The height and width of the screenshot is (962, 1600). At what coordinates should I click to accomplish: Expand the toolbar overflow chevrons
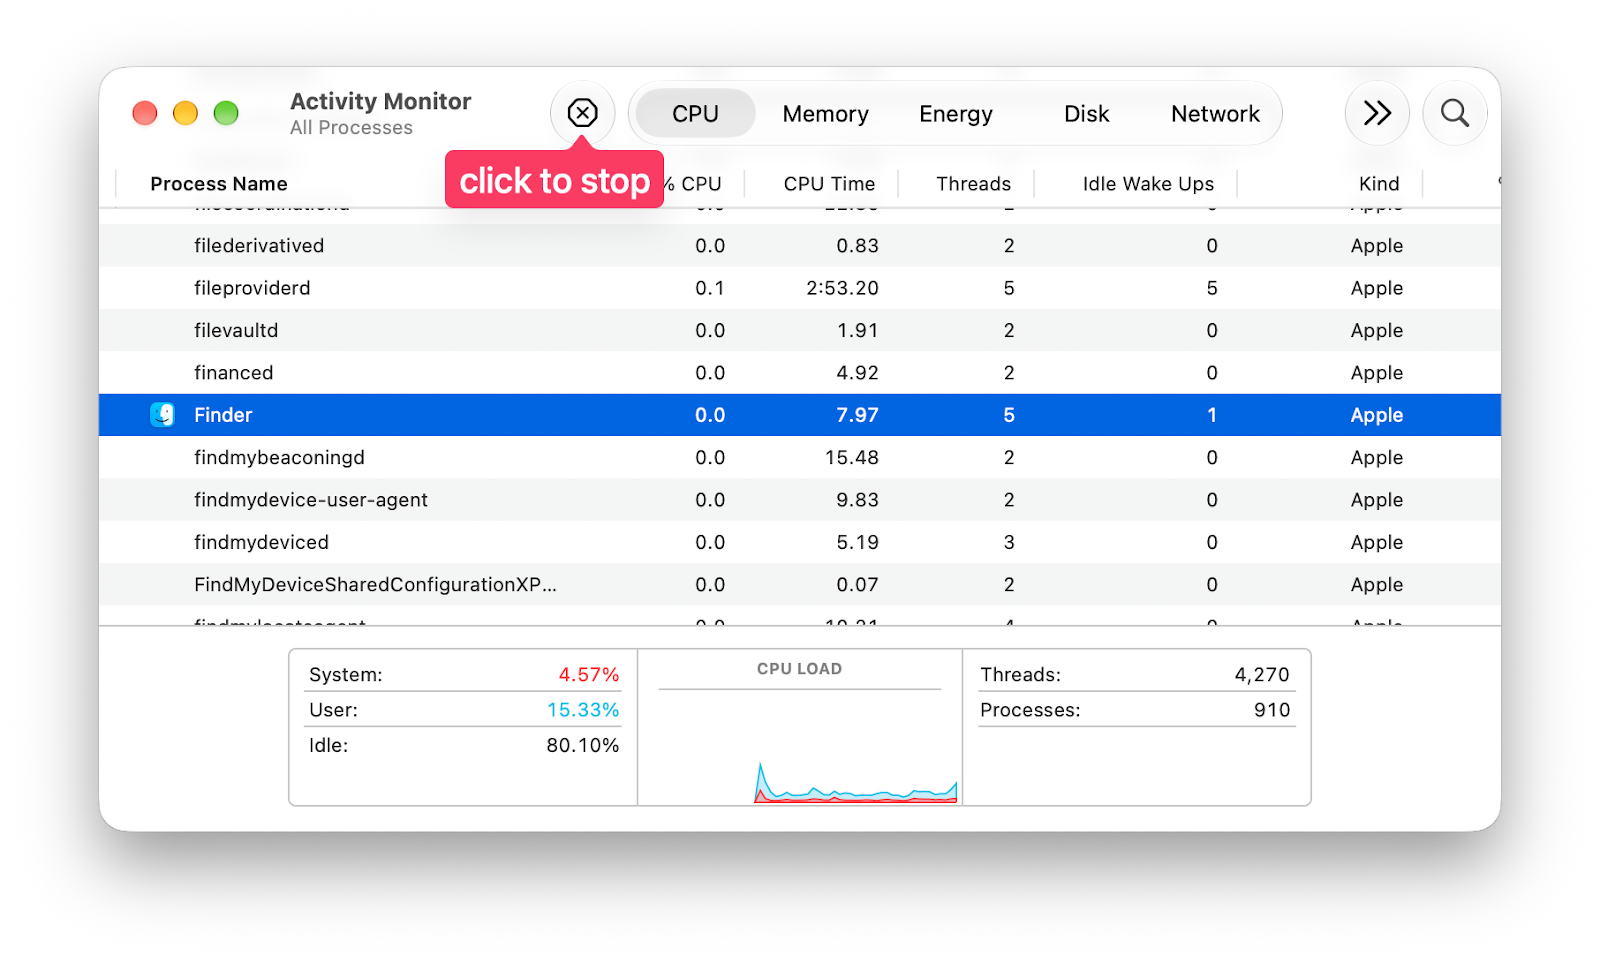click(x=1377, y=113)
